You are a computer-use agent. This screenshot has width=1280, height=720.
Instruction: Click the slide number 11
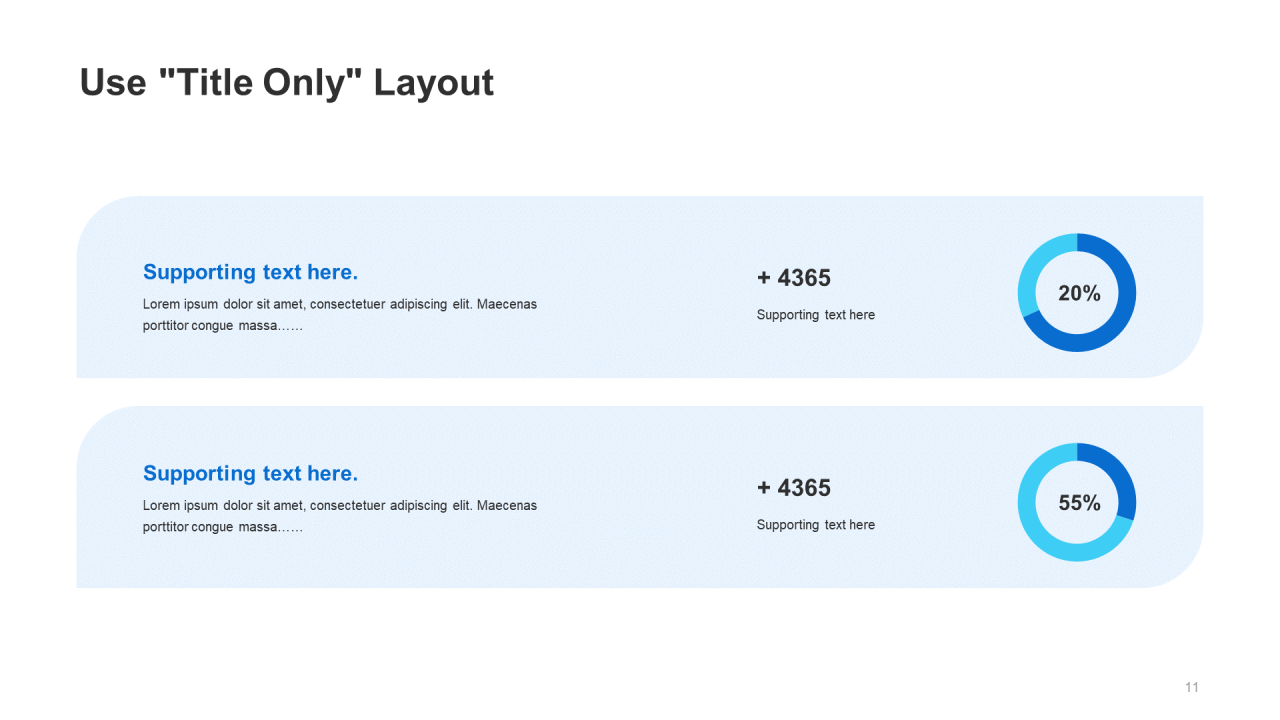(1191, 687)
